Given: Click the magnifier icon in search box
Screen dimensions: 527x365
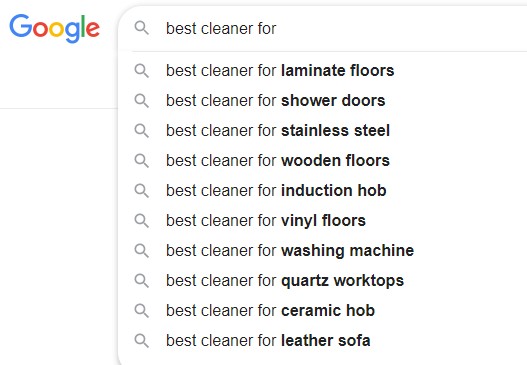Looking at the screenshot, I should 141,28.
